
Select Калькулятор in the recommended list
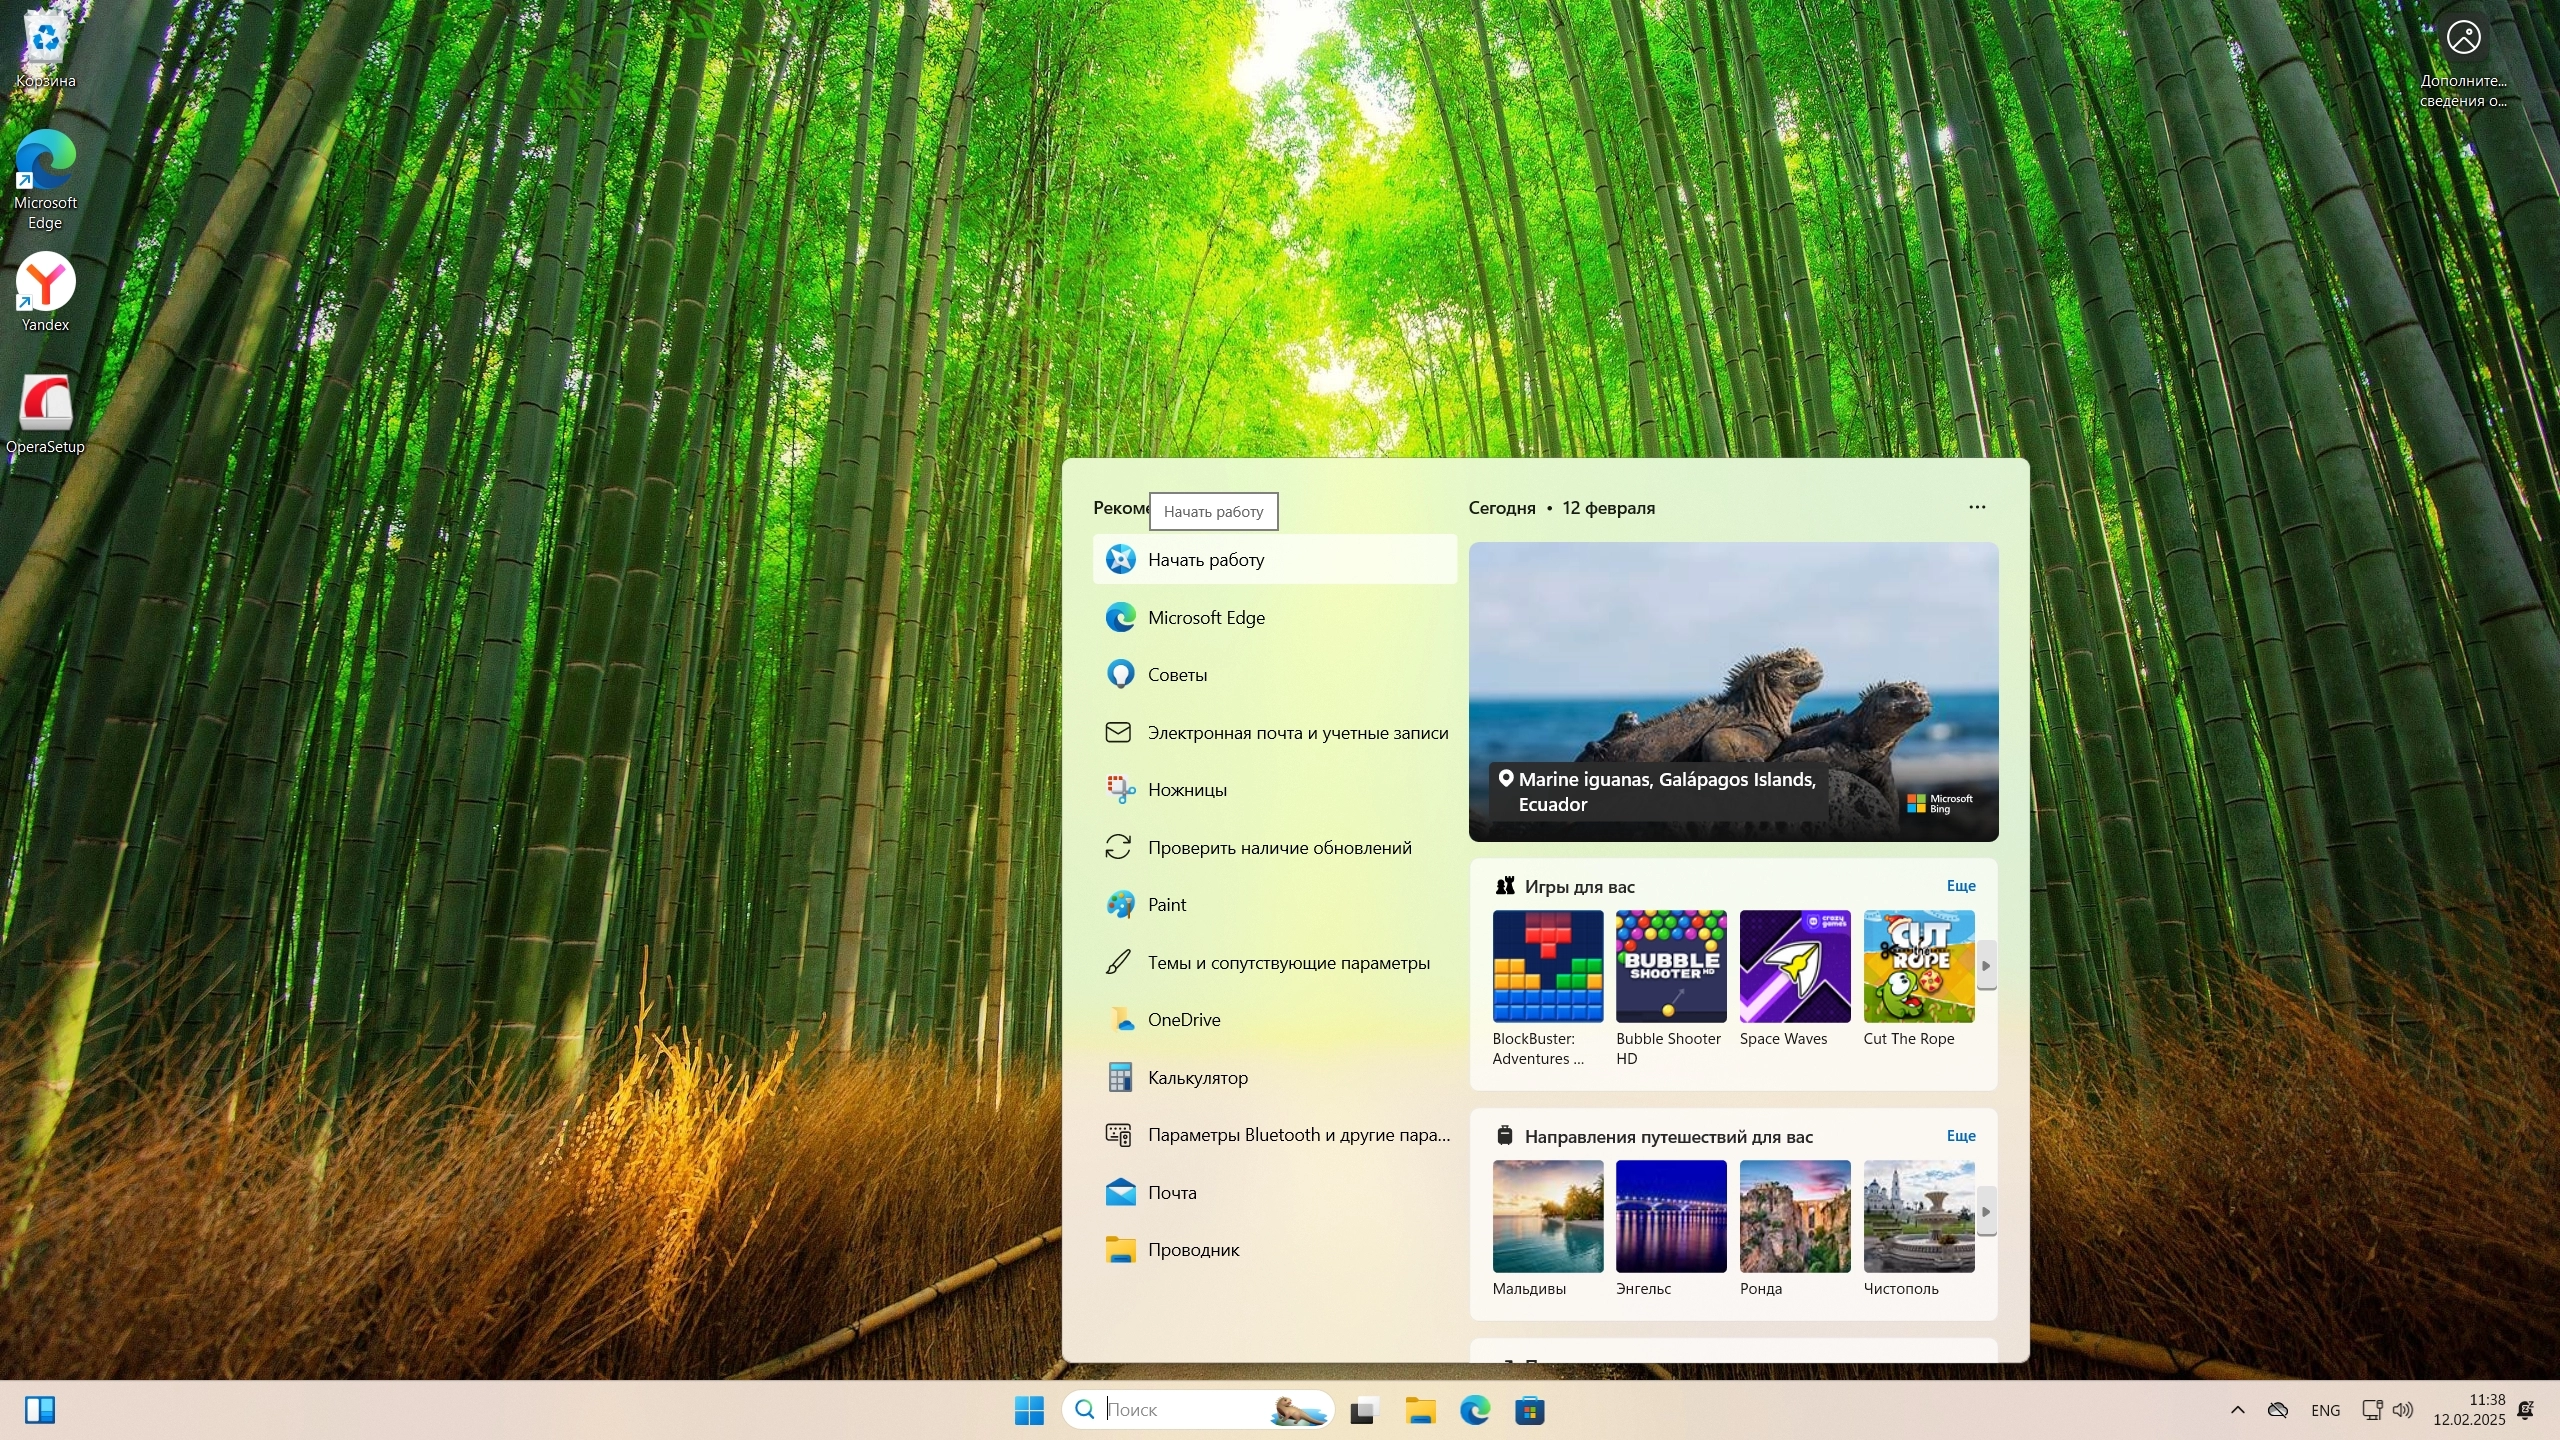tap(1197, 1078)
